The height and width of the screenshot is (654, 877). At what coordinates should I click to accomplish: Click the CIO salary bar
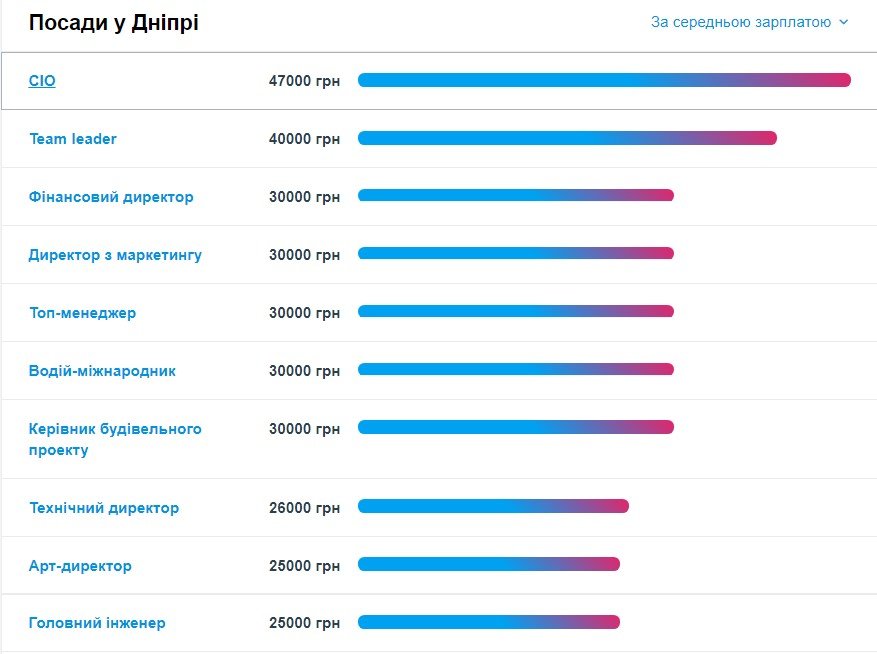click(604, 80)
